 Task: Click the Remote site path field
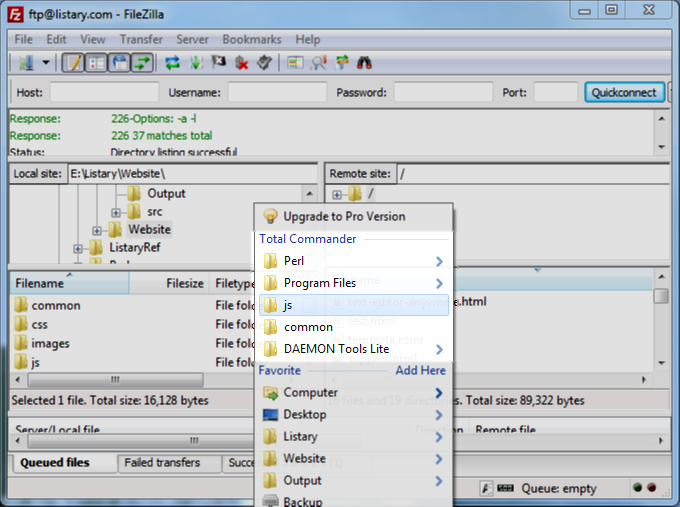pyautogui.click(x=533, y=173)
